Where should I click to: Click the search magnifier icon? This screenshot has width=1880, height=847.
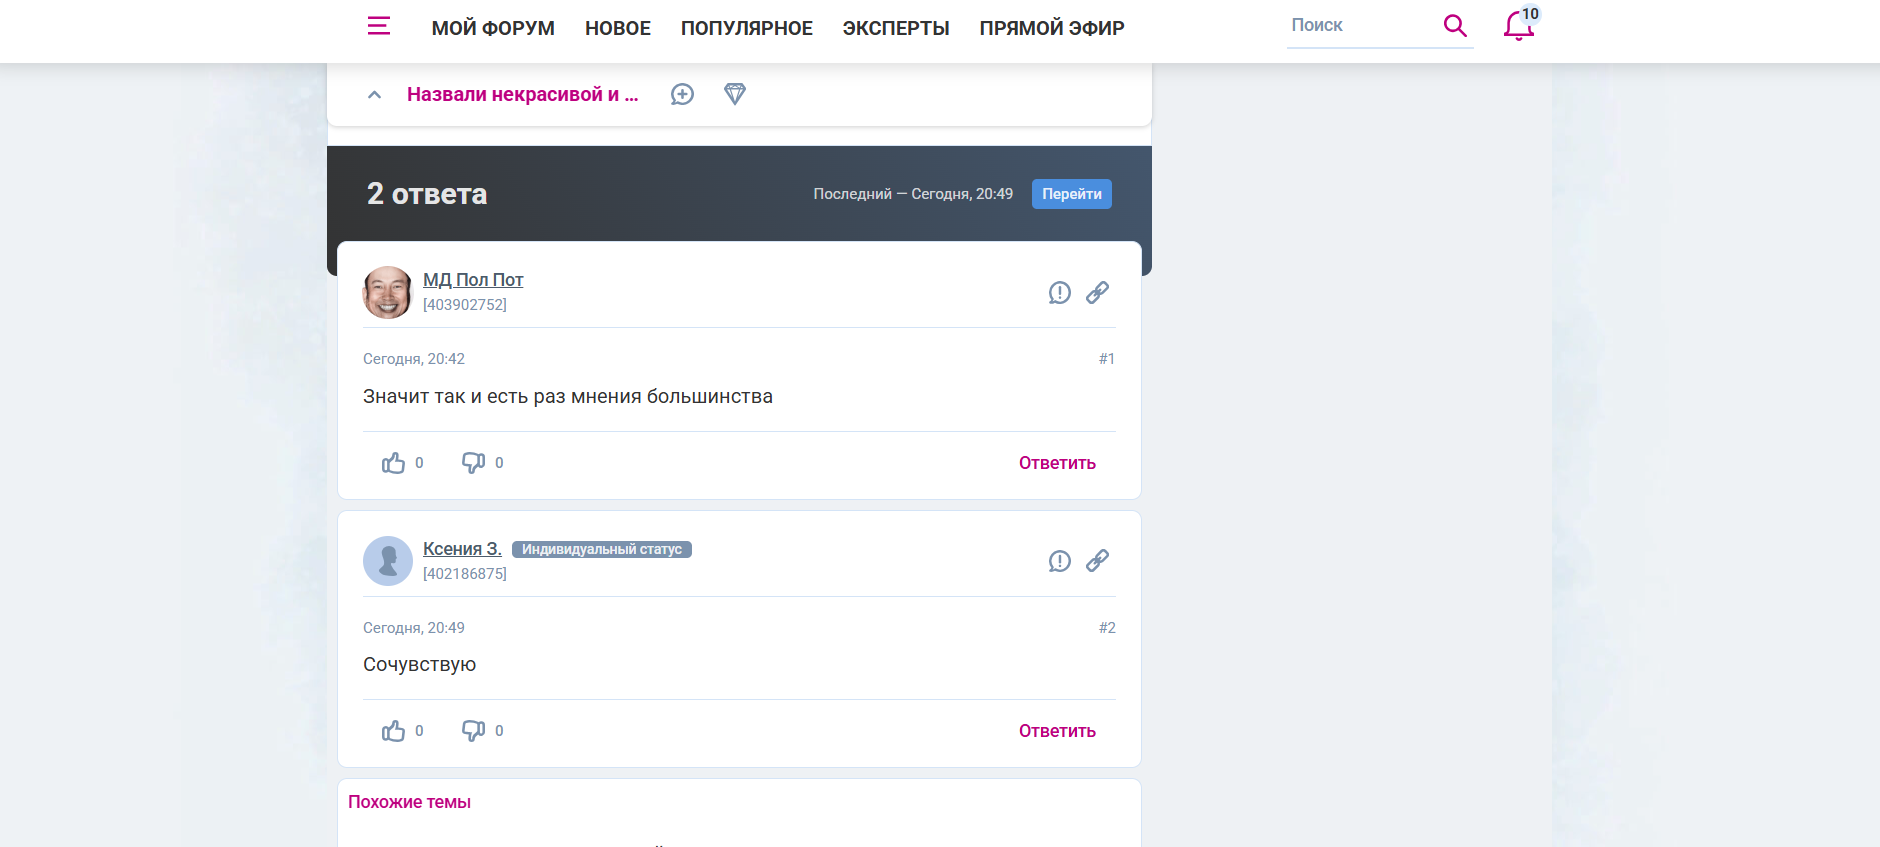(1455, 26)
